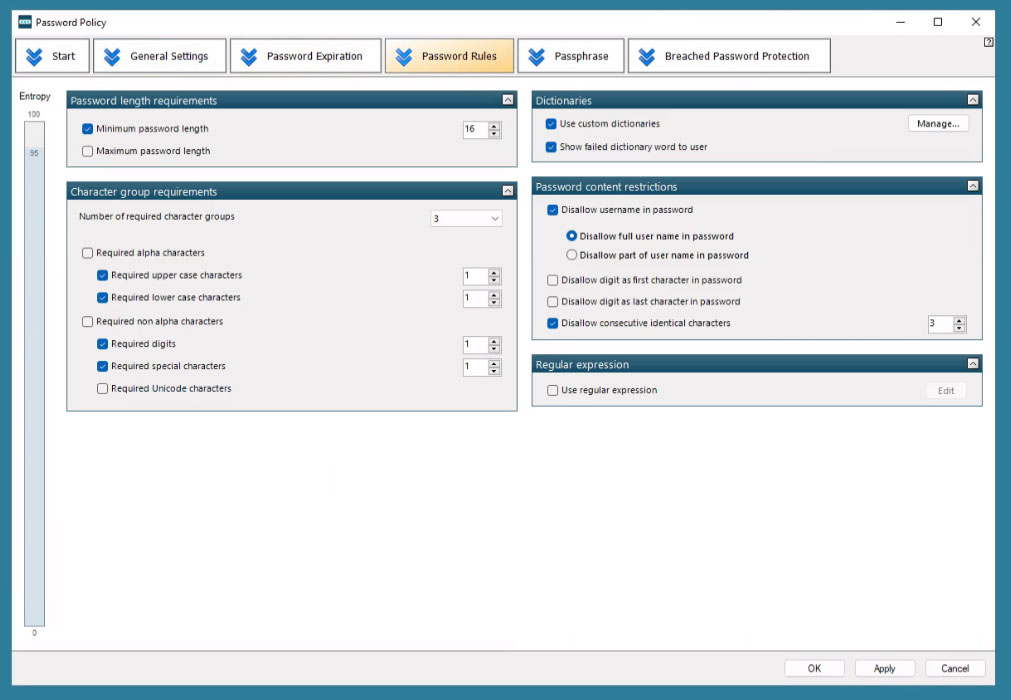
Task: Click the OK button
Action: pos(814,668)
